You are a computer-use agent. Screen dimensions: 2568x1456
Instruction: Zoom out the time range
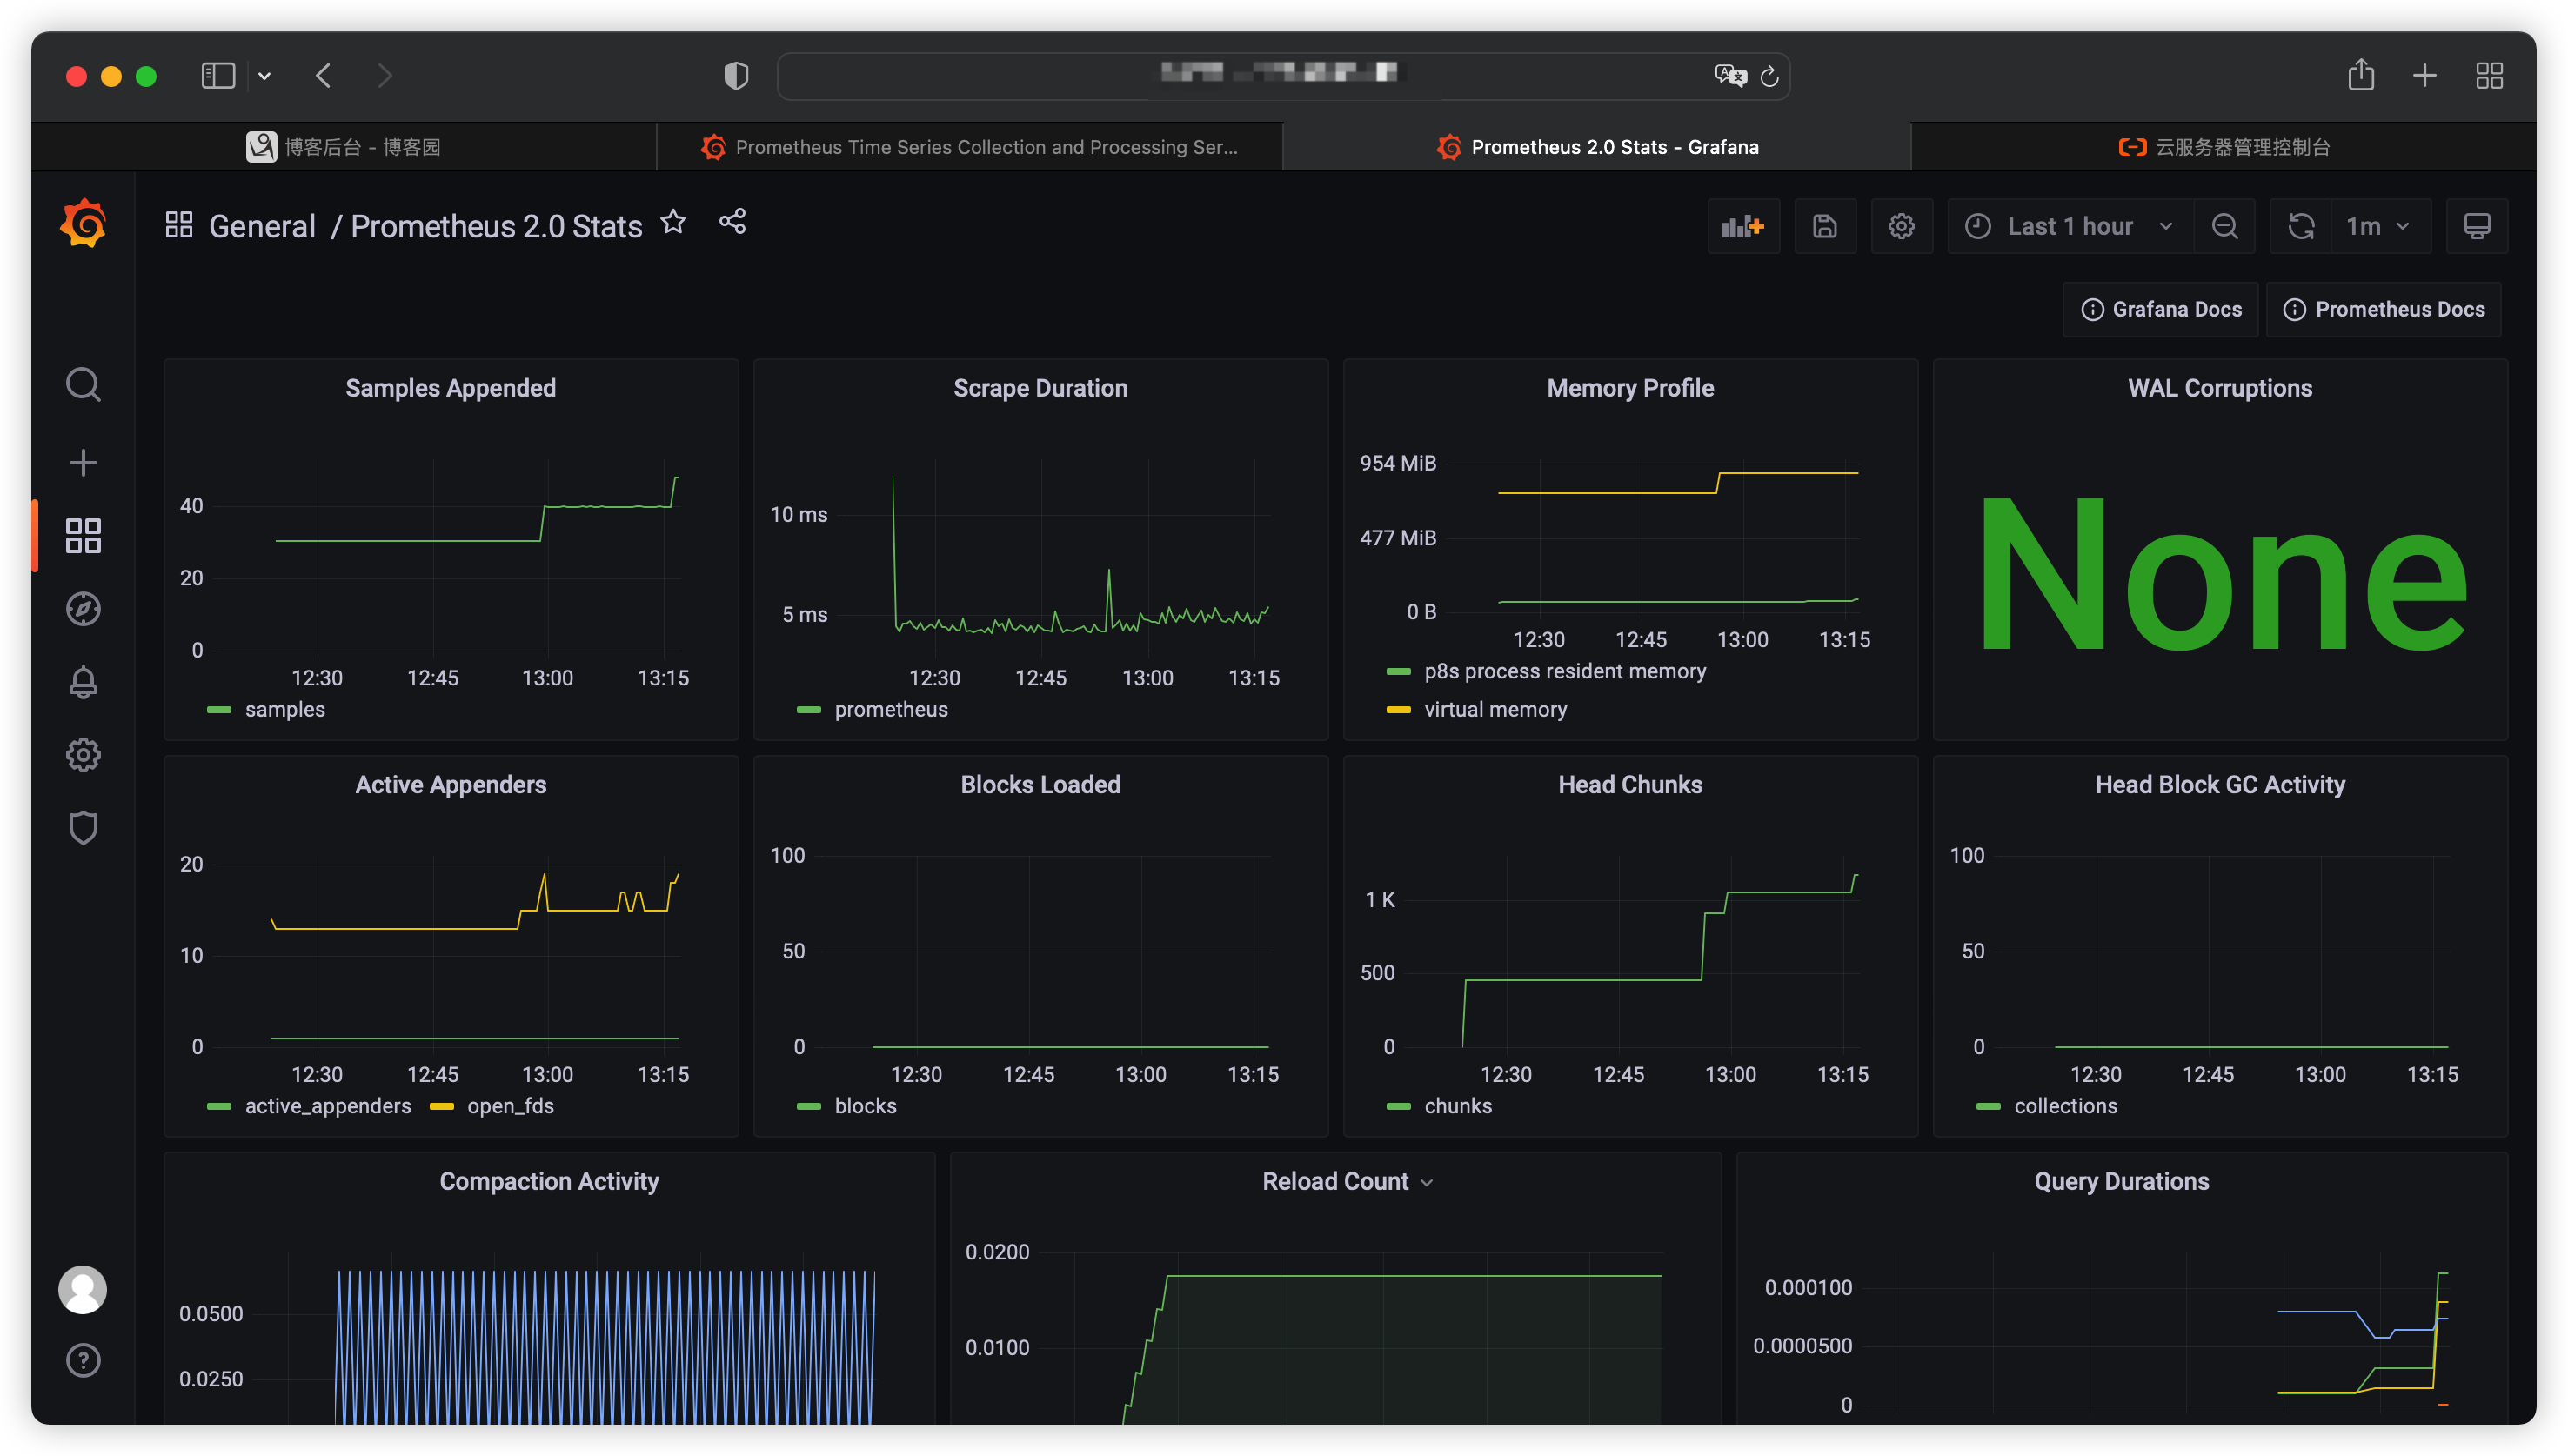(x=2225, y=226)
